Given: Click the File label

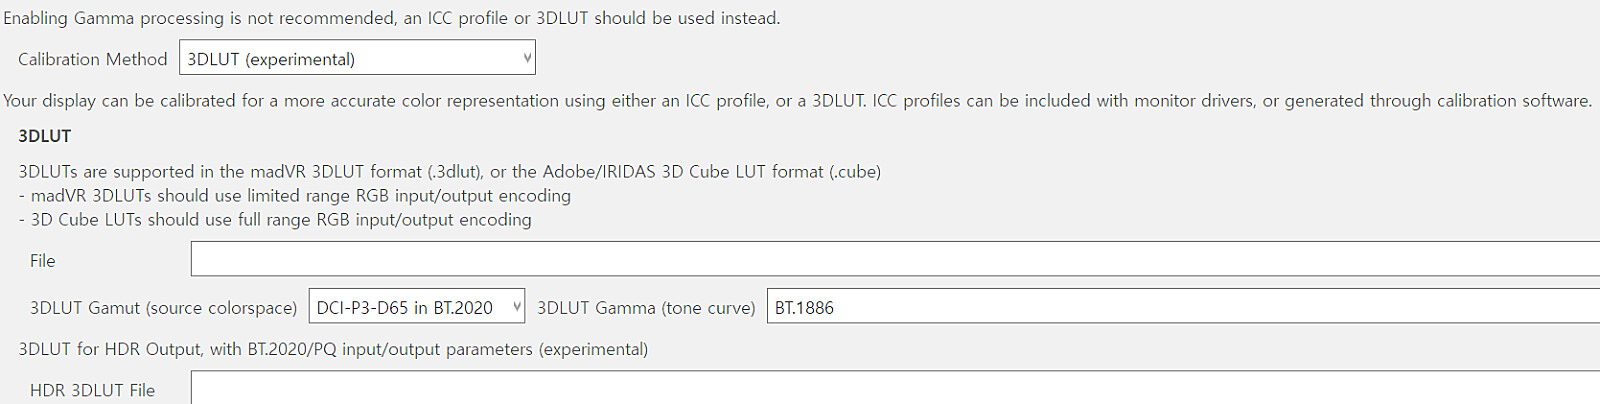Looking at the screenshot, I should [42, 261].
